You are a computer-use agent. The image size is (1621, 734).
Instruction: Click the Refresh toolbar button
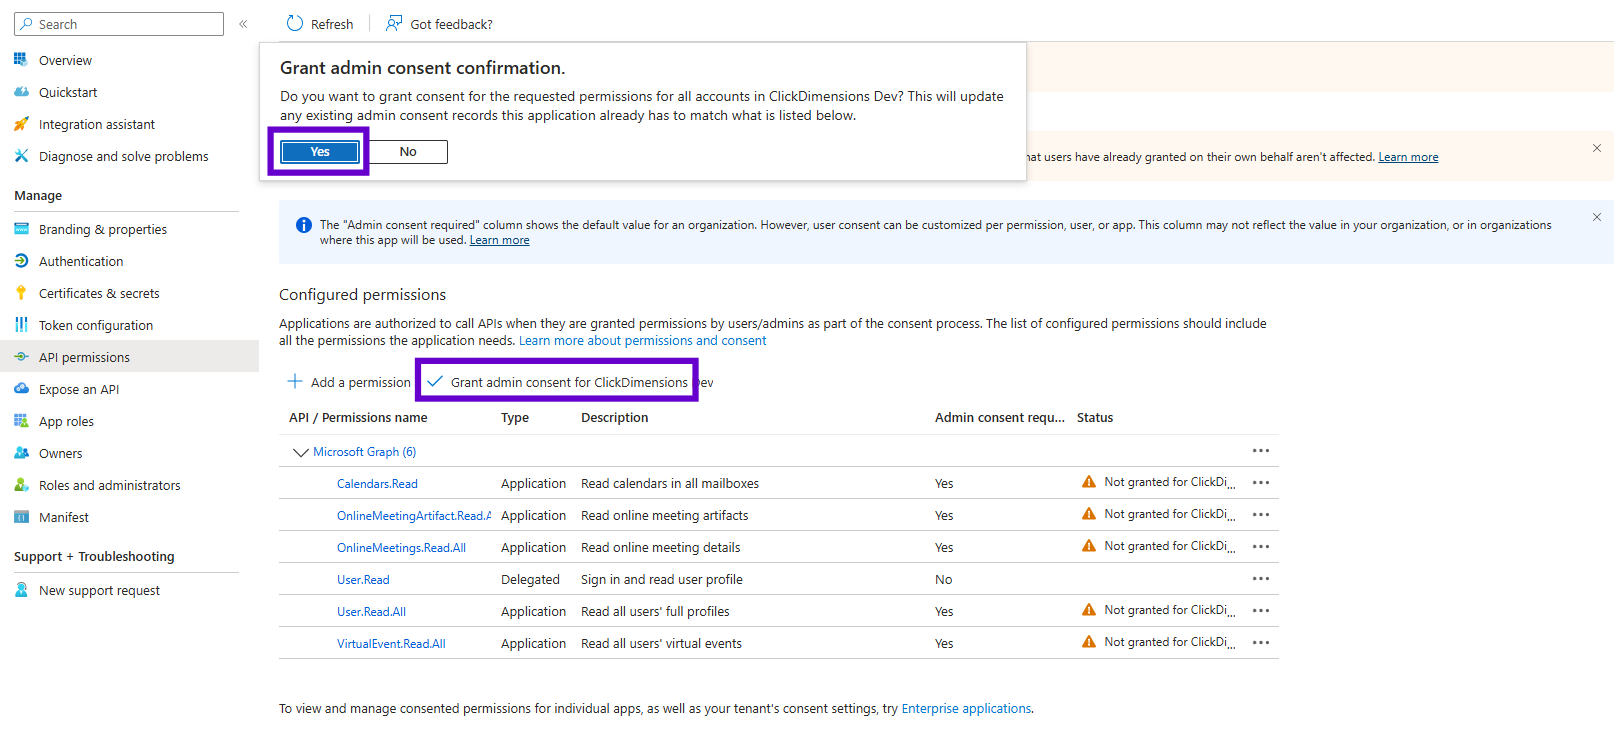coord(320,23)
